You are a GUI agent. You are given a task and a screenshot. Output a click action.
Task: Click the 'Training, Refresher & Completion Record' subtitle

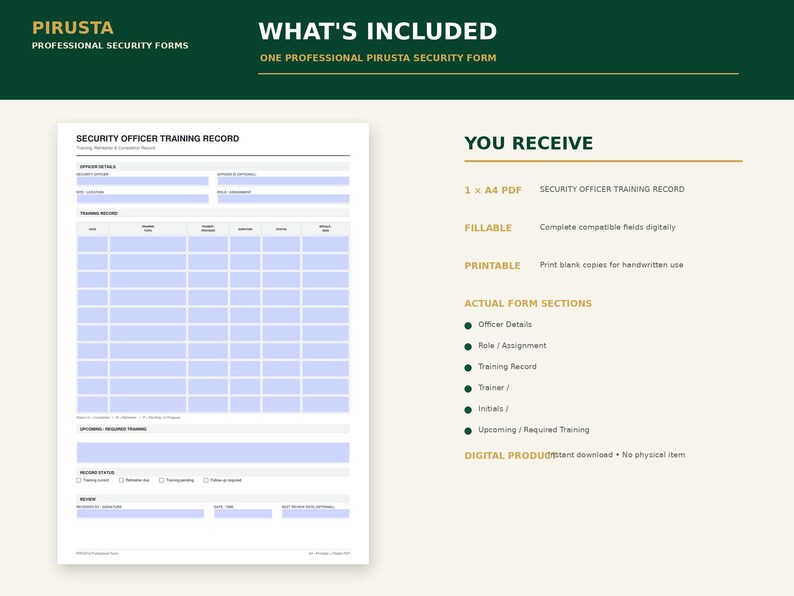(x=115, y=148)
